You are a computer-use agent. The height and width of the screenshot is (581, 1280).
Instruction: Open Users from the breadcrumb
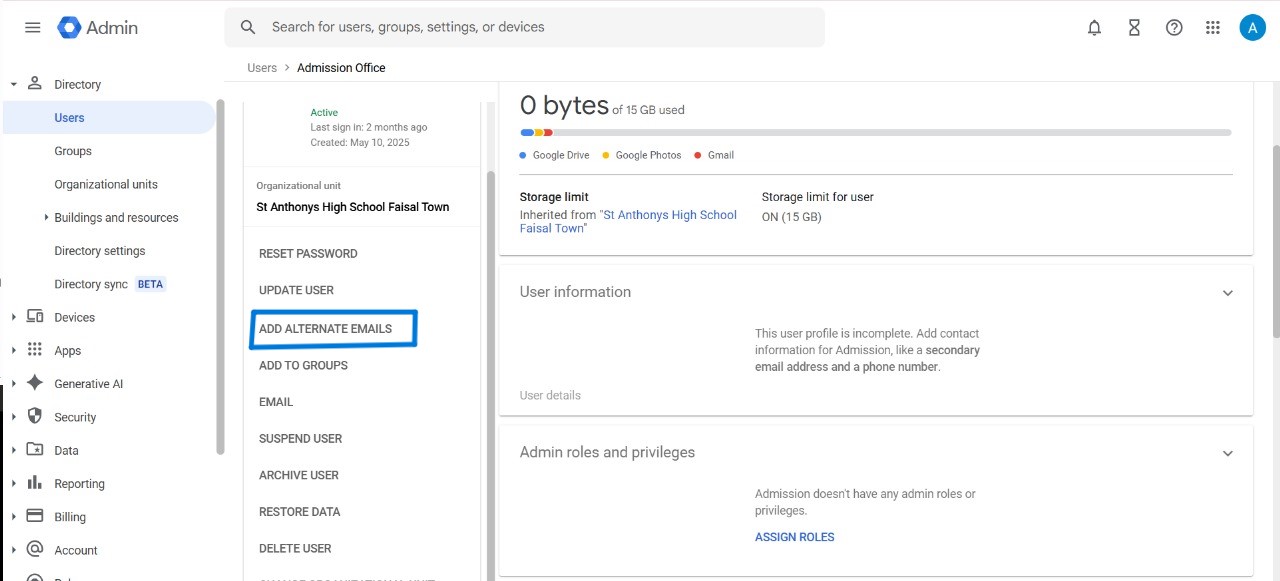click(x=261, y=67)
